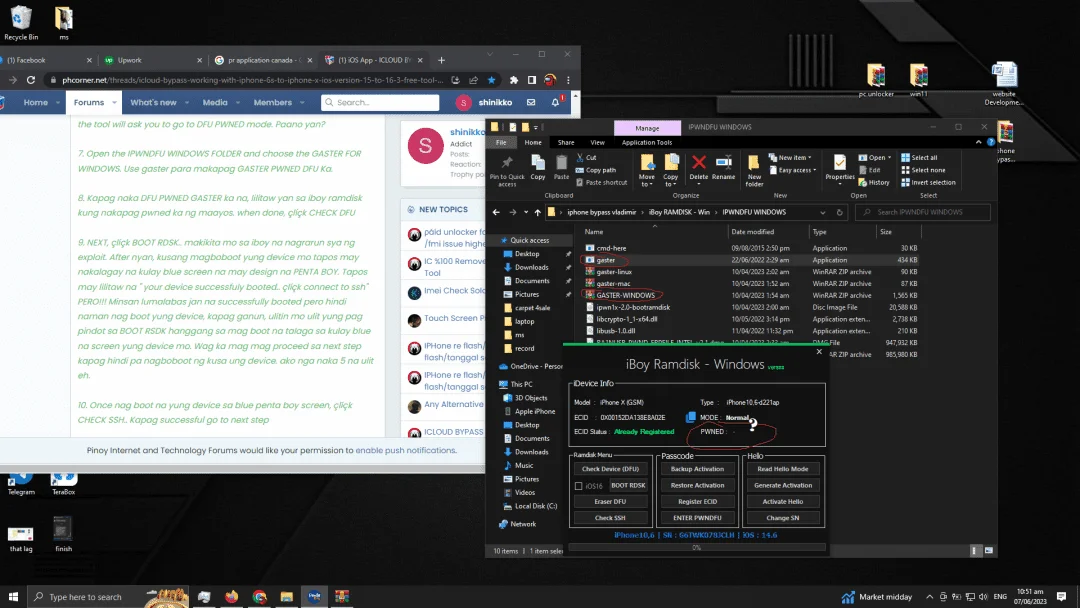The image size is (1080, 608).
Task: Switch to pr application canada tab
Action: click(x=264, y=60)
